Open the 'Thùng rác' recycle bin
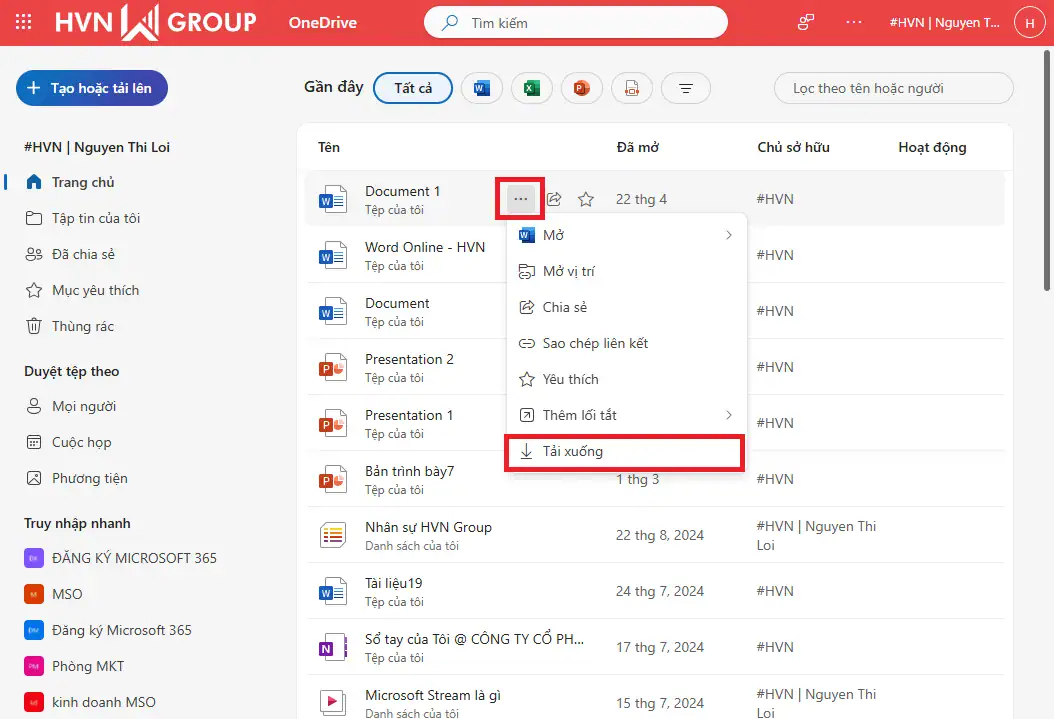 (x=83, y=326)
